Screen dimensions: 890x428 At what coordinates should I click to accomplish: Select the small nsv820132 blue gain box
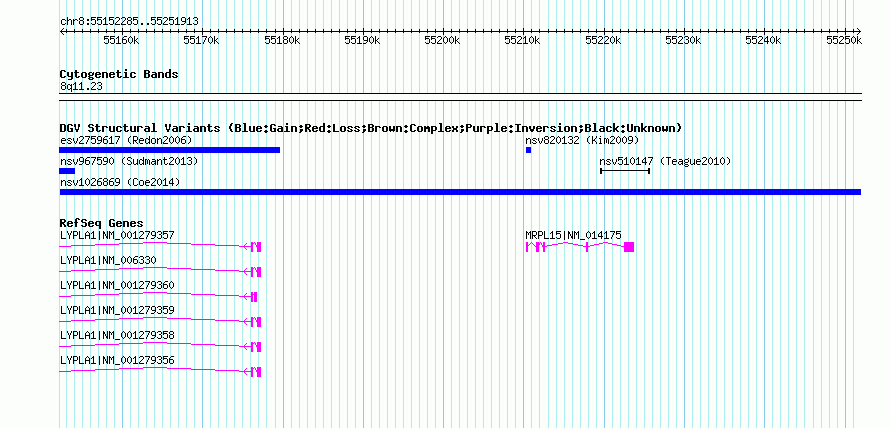(x=528, y=150)
